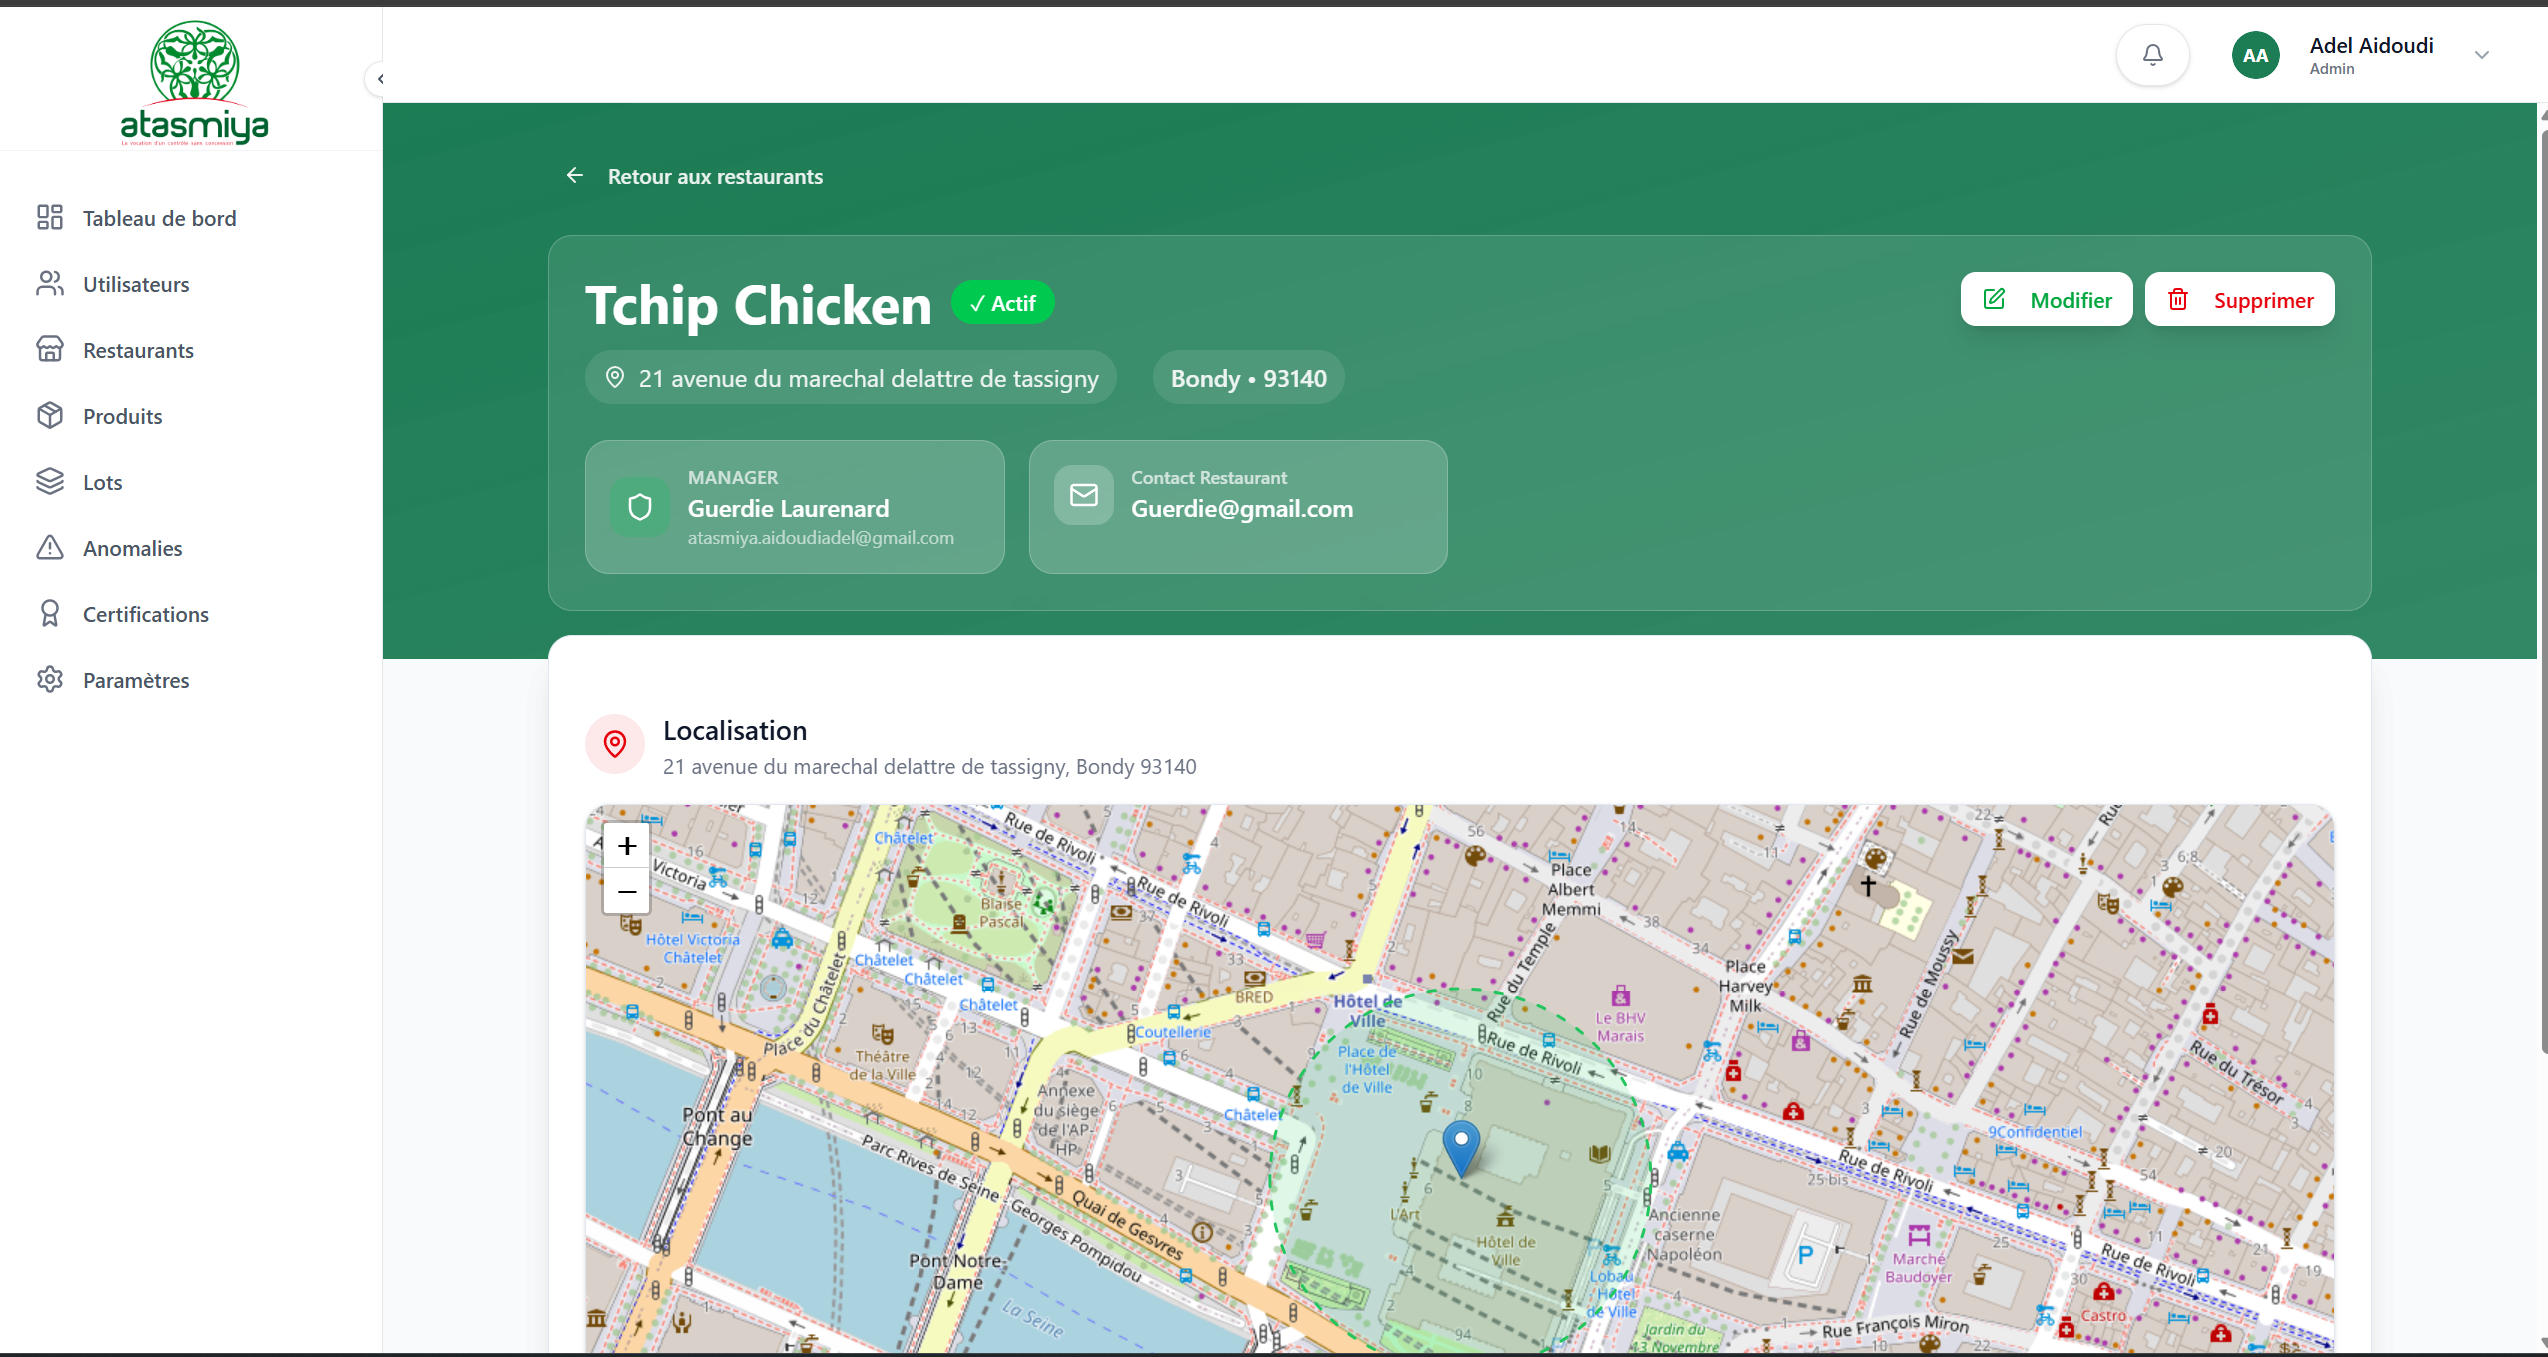Click the Anomalies warning triangle icon
Image resolution: width=2548 pixels, height=1357 pixels.
pyautogui.click(x=50, y=548)
